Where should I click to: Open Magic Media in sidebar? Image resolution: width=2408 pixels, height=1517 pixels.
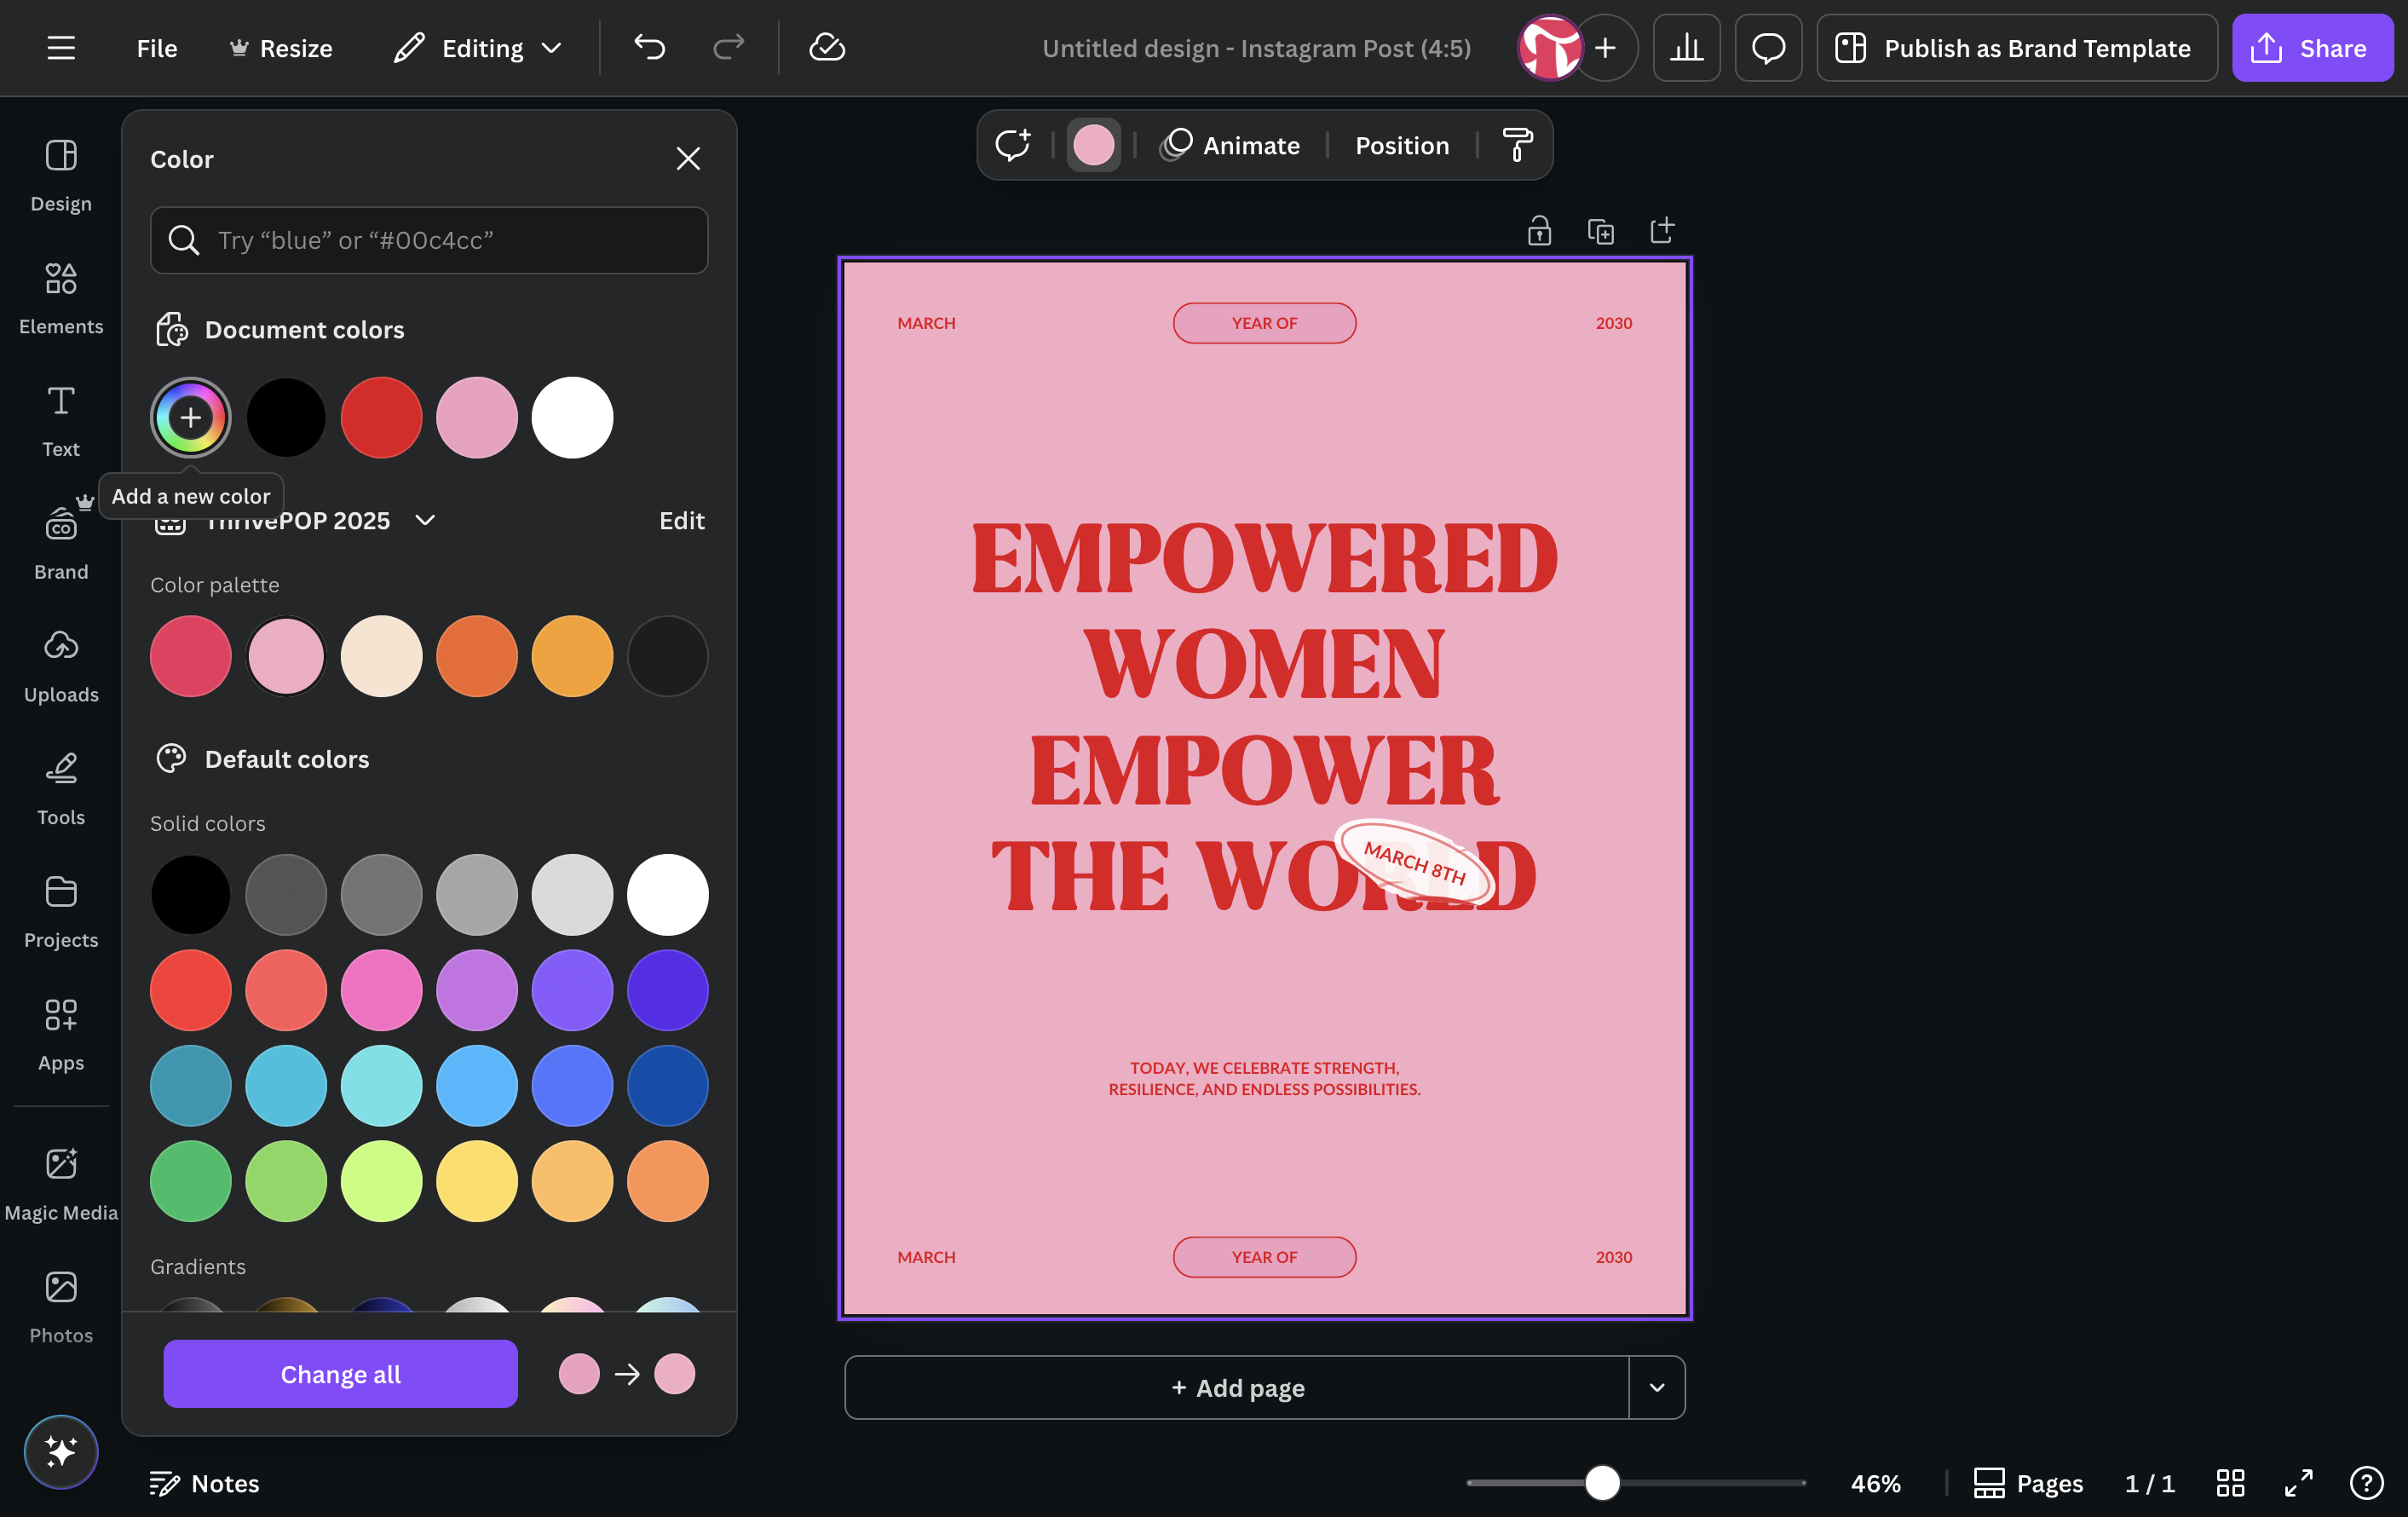tap(61, 1184)
